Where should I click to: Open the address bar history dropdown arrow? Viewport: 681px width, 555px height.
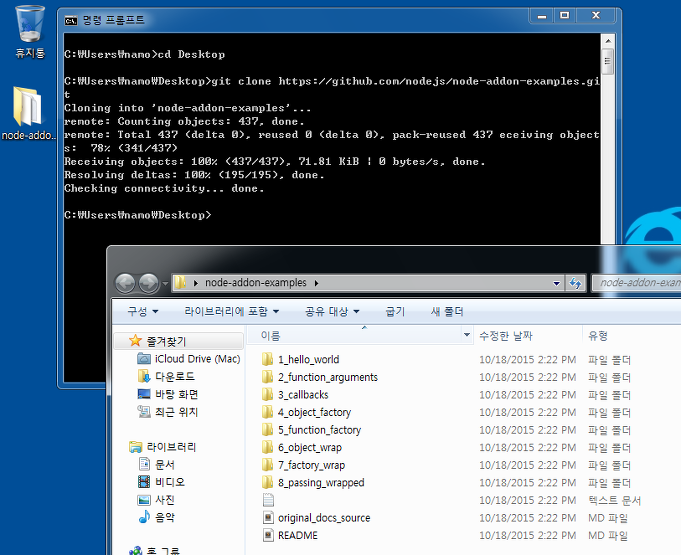(556, 284)
